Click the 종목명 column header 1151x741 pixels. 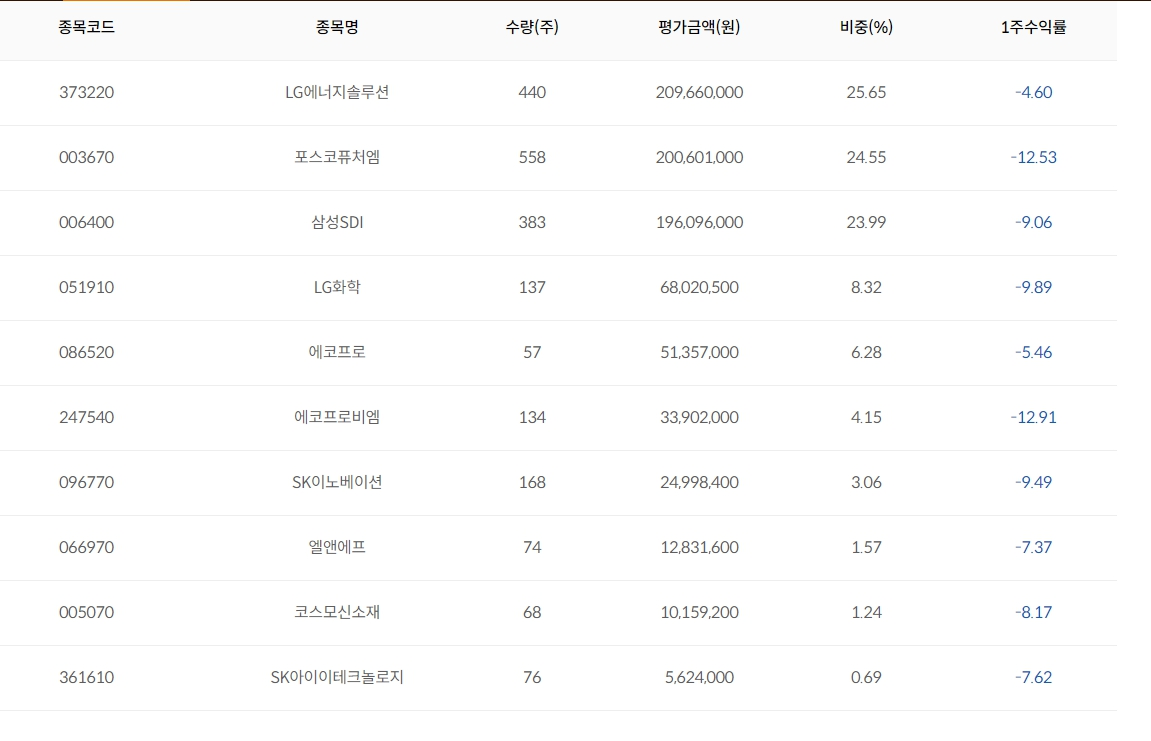coord(337,28)
